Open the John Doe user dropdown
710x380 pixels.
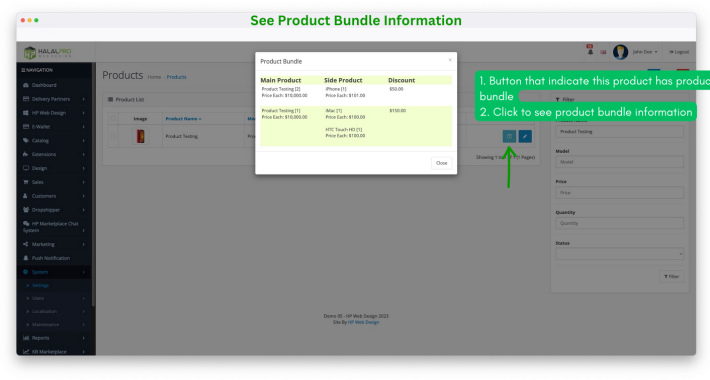tap(645, 52)
